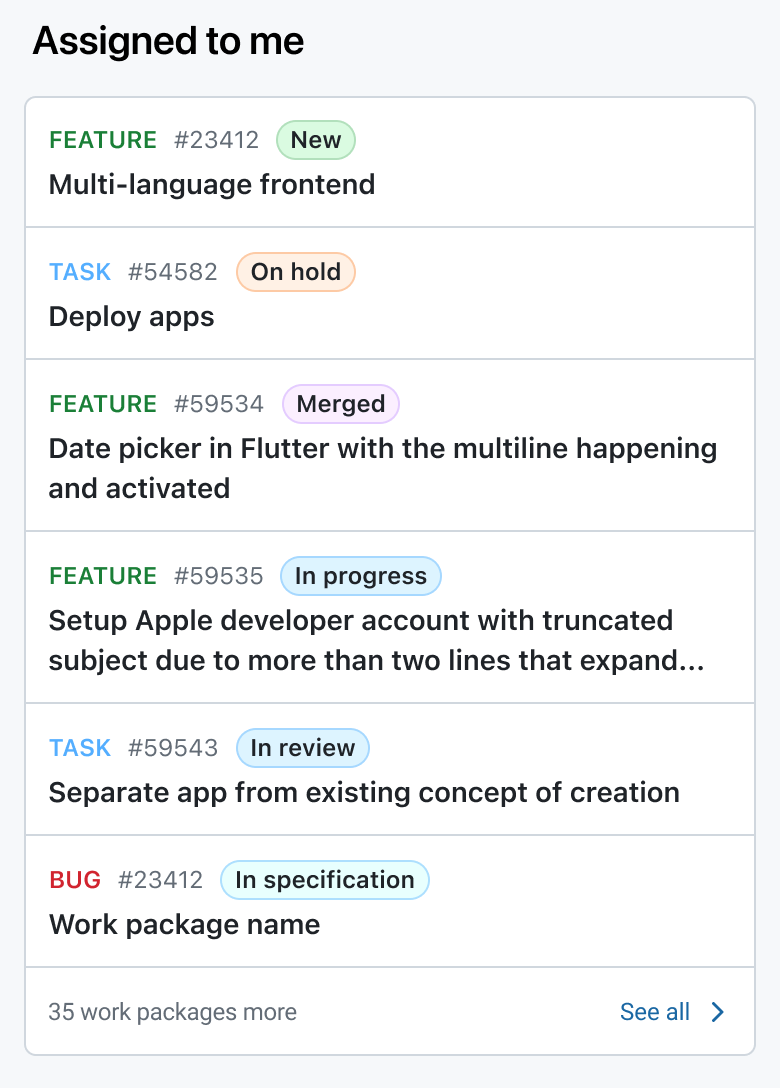
Task: Click the BUG type label on #23412
Action: [x=75, y=880]
